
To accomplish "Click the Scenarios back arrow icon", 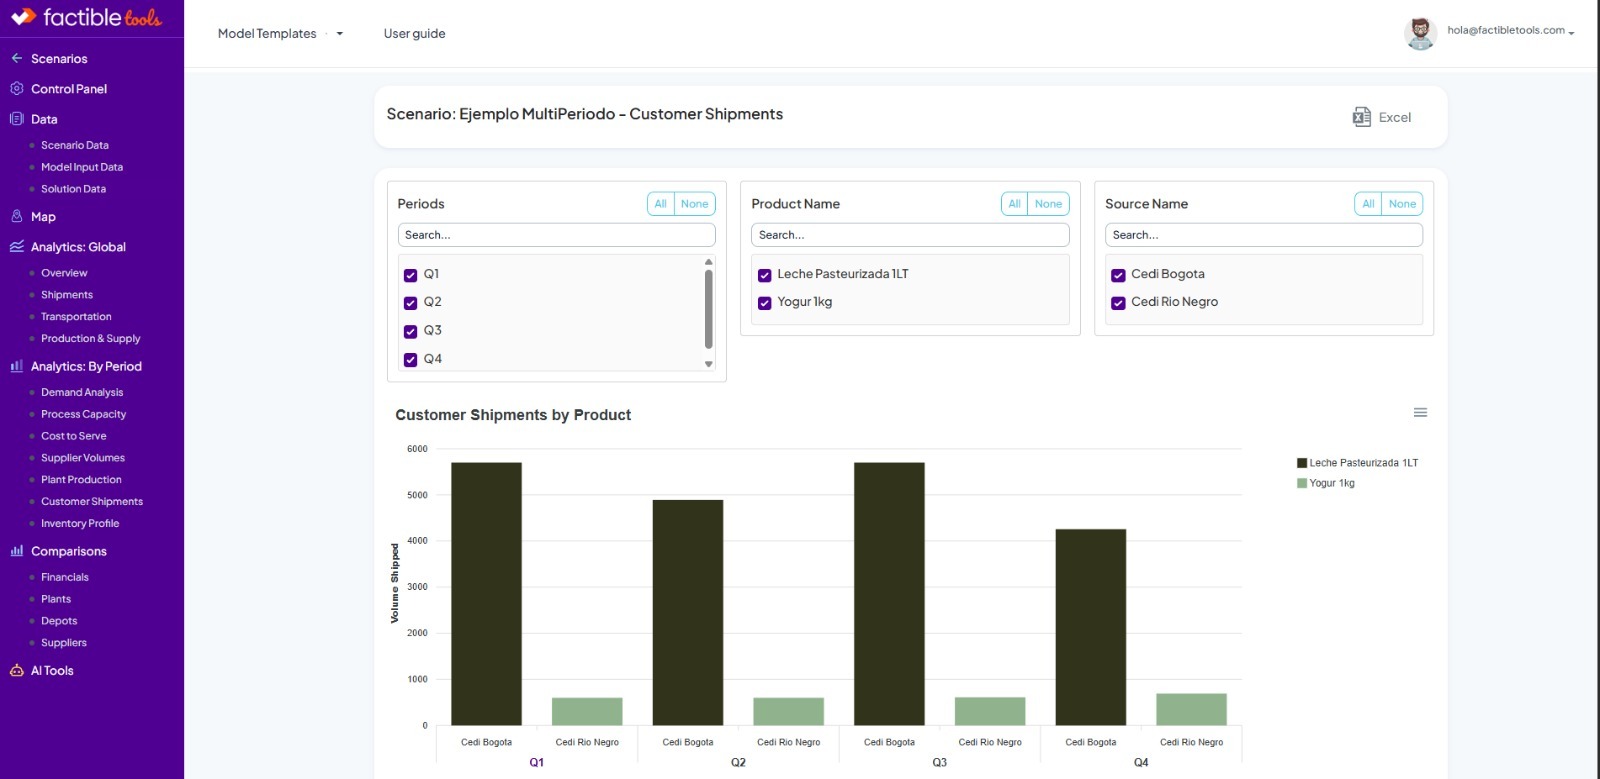I will click(17, 58).
